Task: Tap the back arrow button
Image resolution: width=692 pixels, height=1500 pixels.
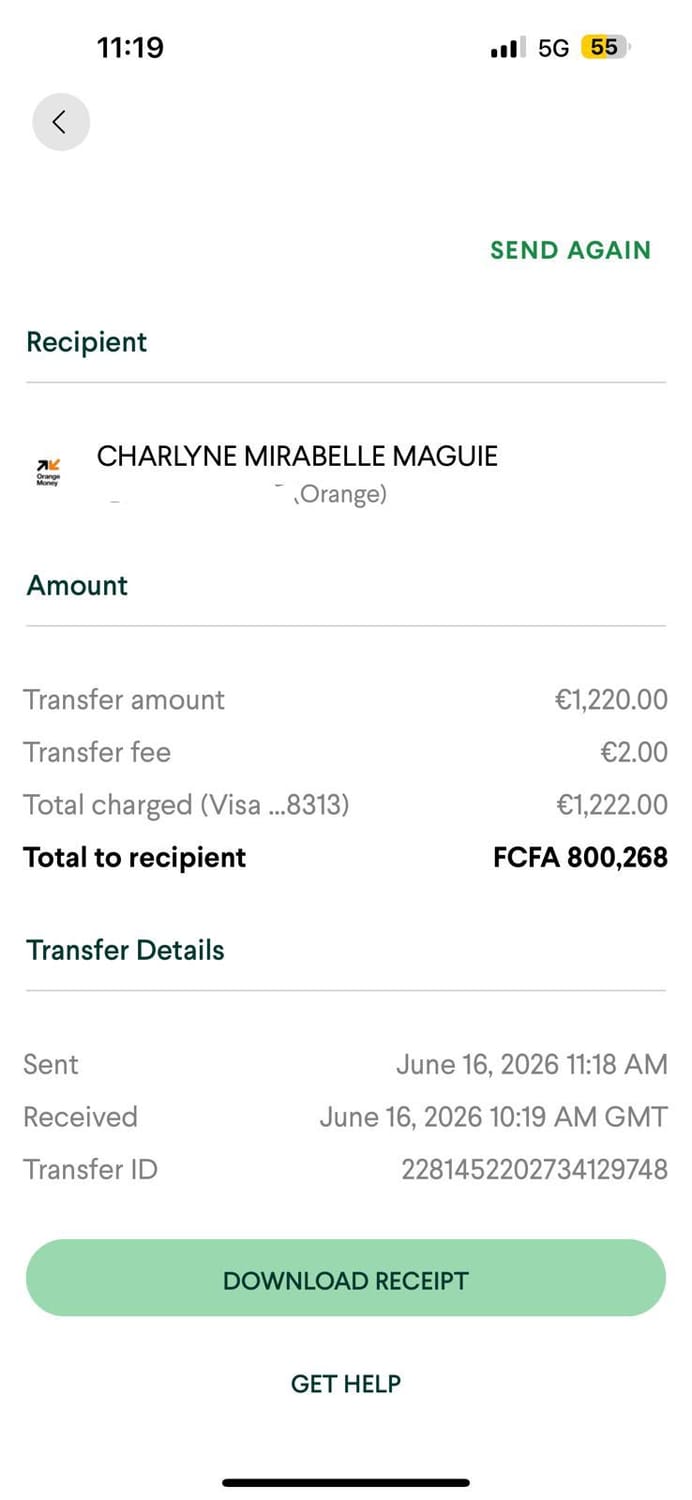Action: (x=61, y=122)
